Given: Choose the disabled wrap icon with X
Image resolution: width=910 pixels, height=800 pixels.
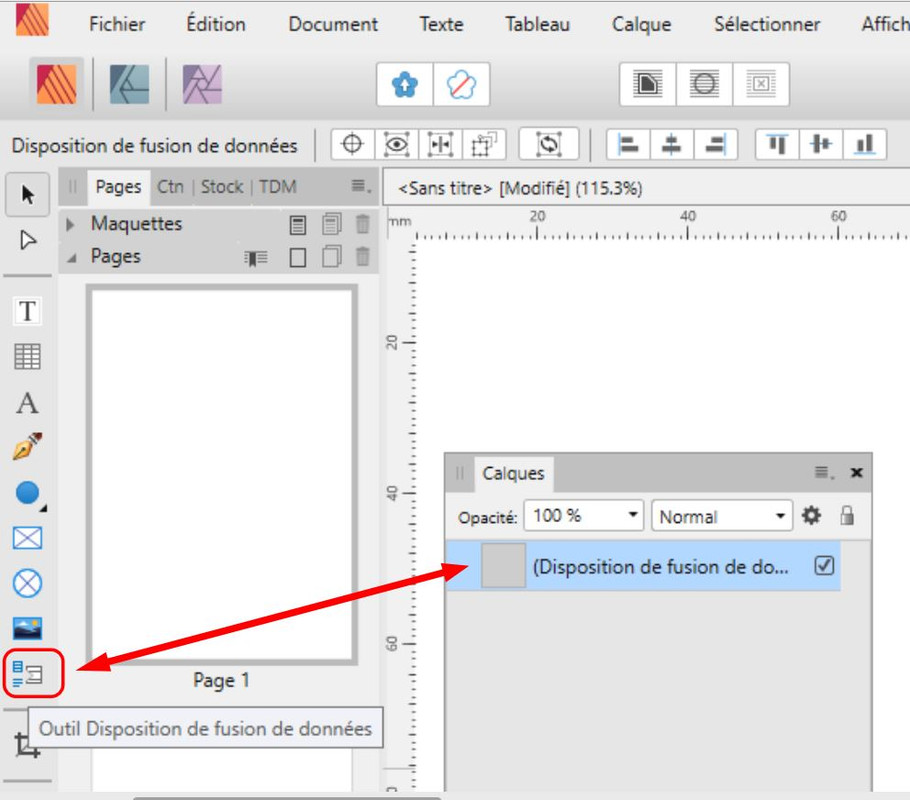Looking at the screenshot, I should [x=760, y=84].
